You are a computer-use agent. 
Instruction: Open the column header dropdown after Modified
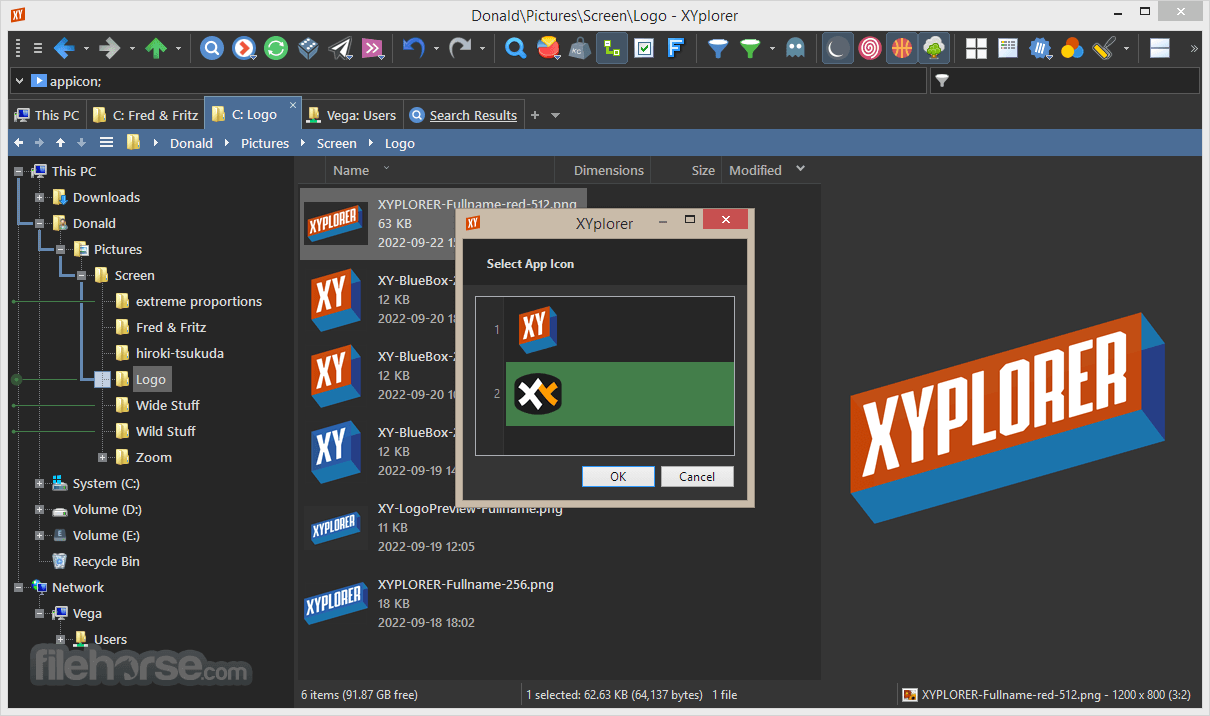tap(800, 170)
